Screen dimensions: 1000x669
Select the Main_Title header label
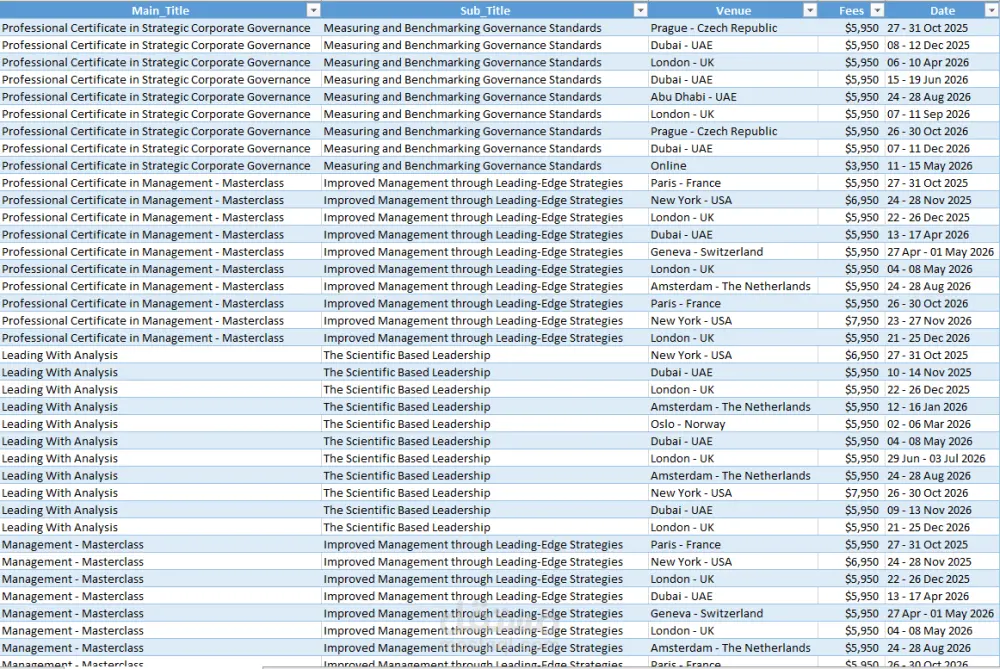[x=160, y=10]
